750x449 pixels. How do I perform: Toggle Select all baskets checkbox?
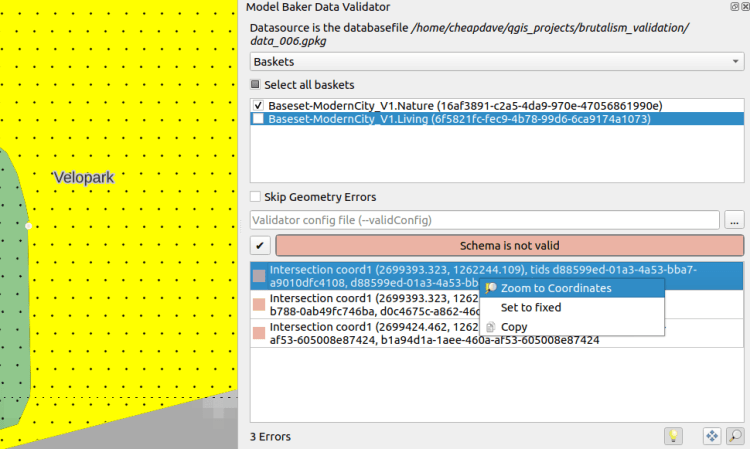tap(255, 85)
